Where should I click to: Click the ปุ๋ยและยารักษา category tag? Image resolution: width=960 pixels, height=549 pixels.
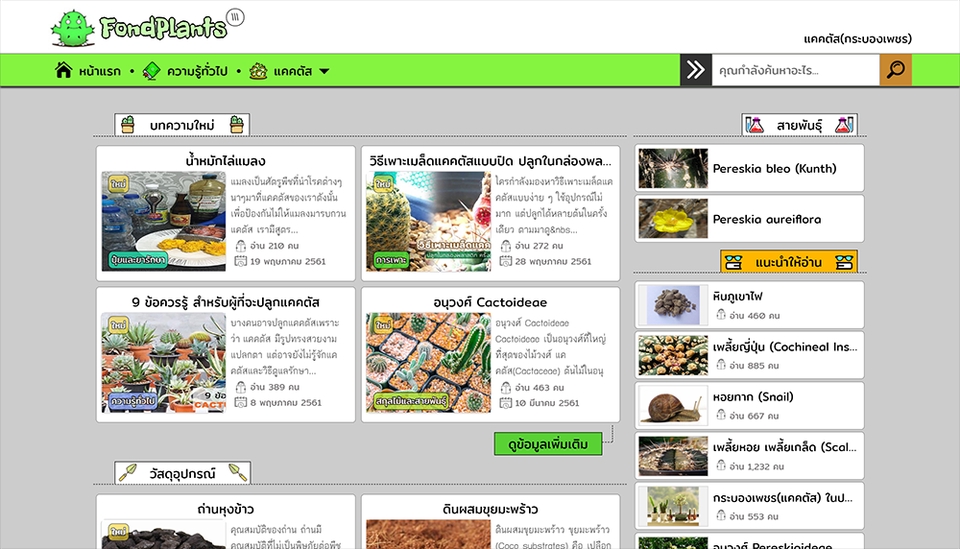(138, 260)
